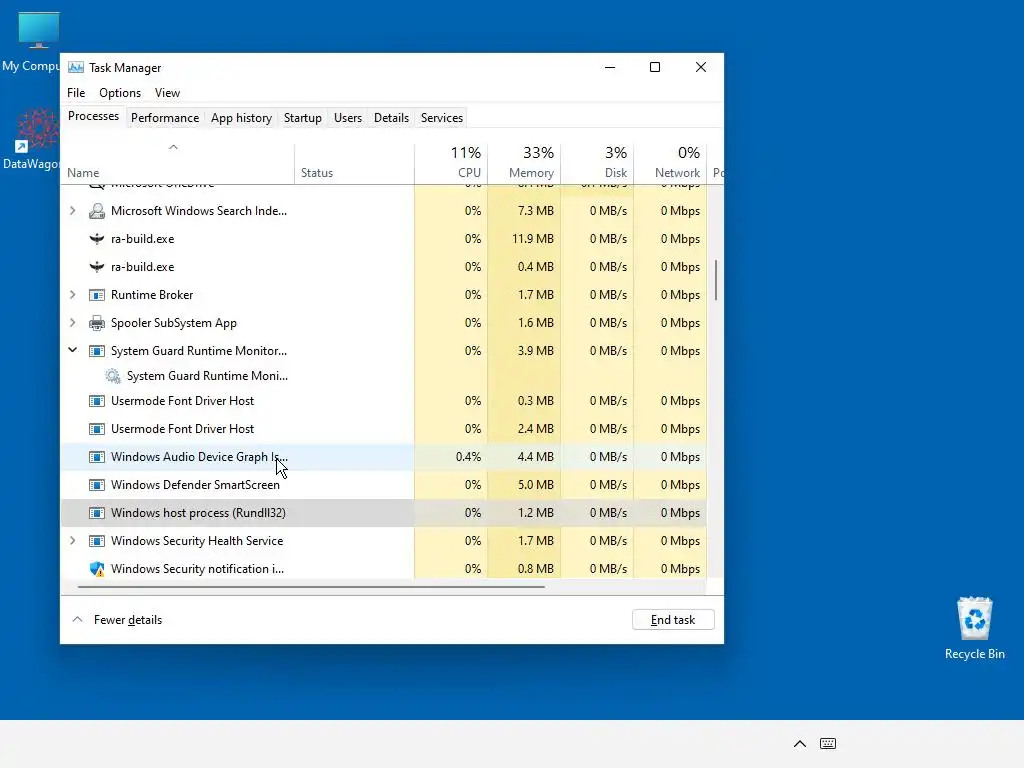Minimize the Task Manager window
The image size is (1024, 768).
(x=610, y=67)
